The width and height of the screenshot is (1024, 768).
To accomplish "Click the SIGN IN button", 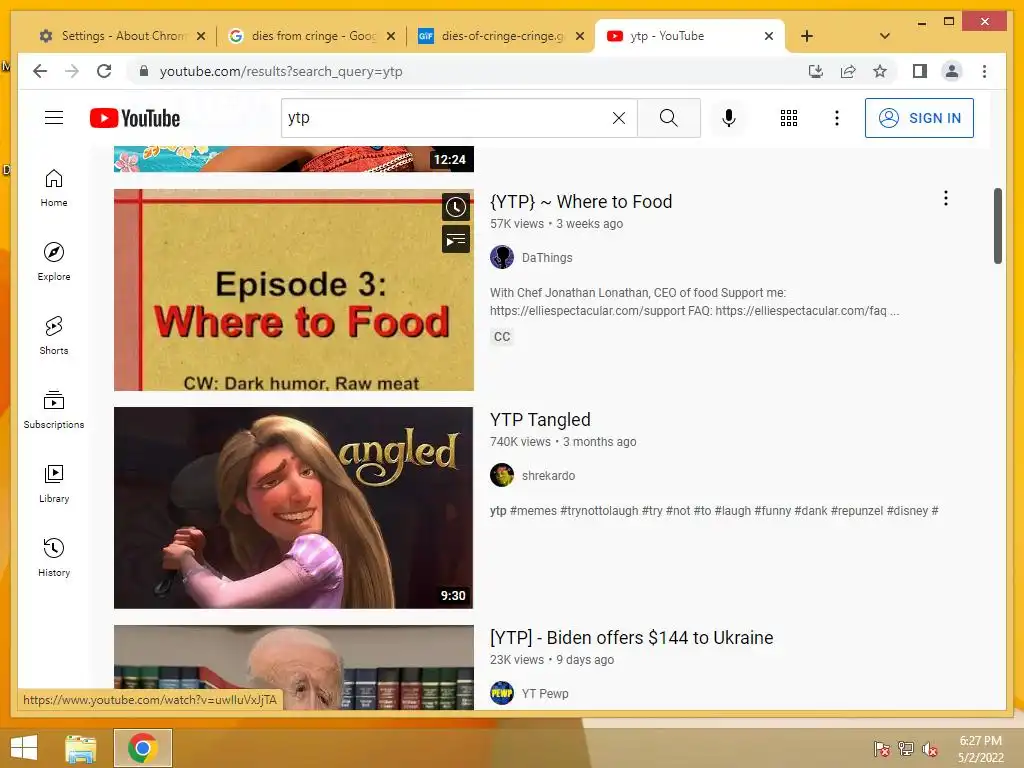I will tap(919, 118).
